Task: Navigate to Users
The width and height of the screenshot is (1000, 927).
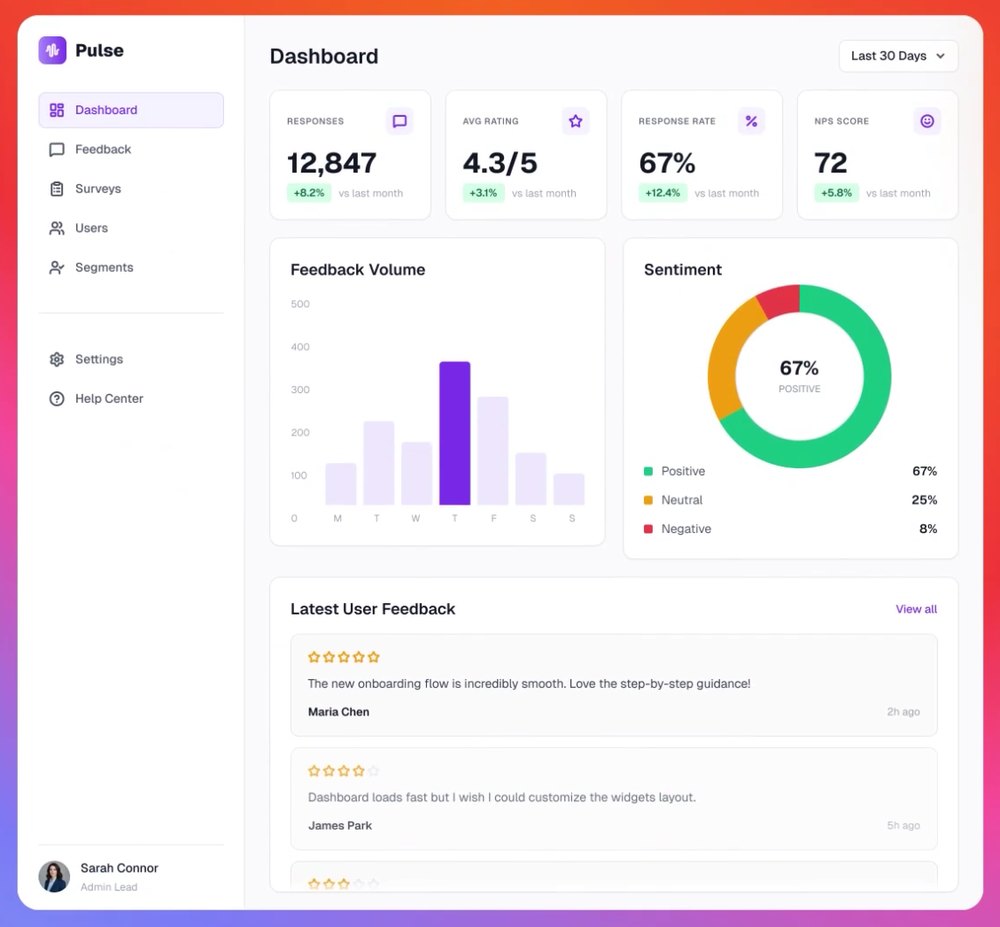Action: [x=131, y=228]
